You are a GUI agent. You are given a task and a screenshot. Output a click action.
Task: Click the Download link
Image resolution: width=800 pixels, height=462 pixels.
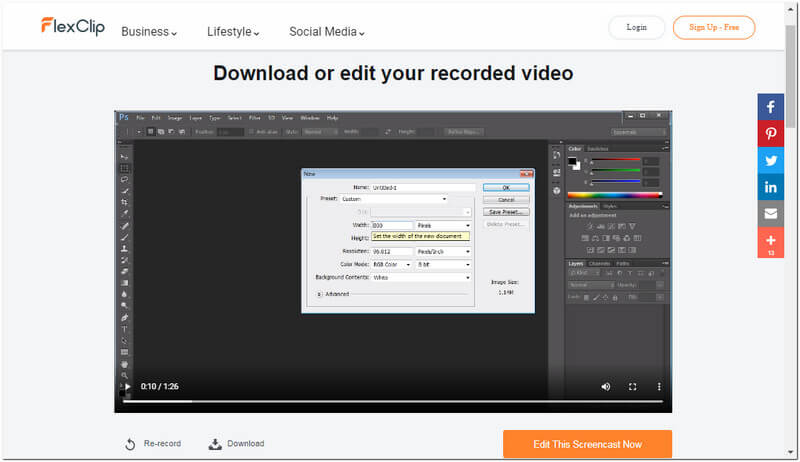[x=236, y=444]
